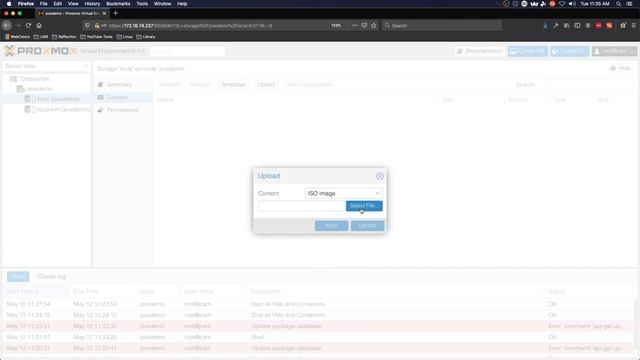The width and height of the screenshot is (640, 360).
Task: Open the Server View dropdown
Action: (x=47, y=66)
